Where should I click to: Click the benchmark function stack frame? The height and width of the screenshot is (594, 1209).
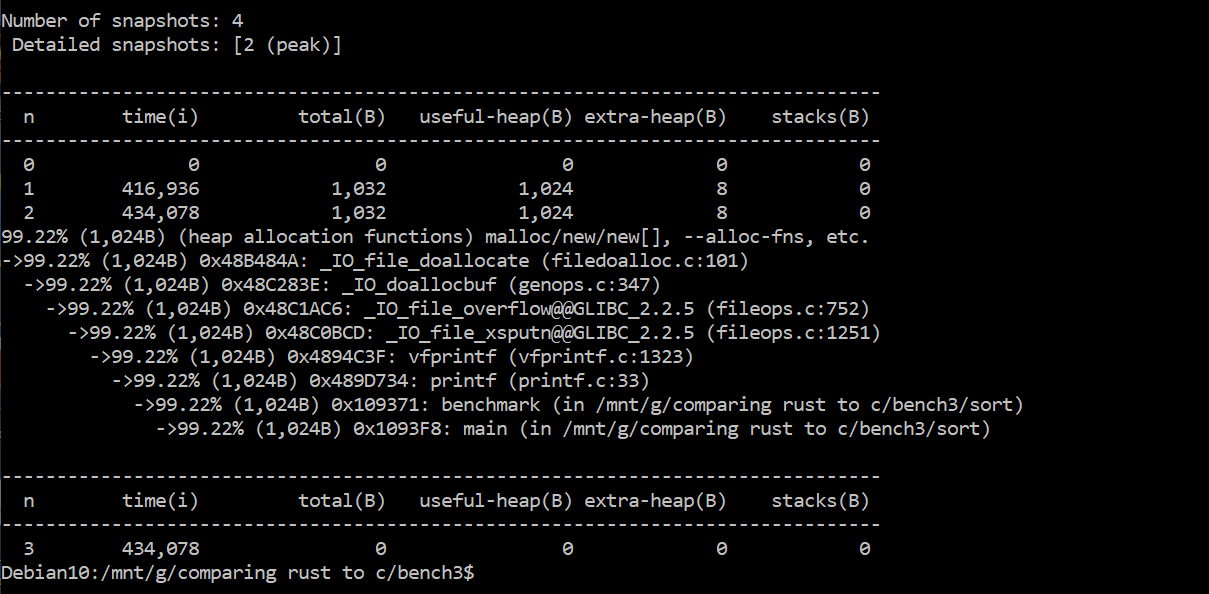tap(578, 405)
